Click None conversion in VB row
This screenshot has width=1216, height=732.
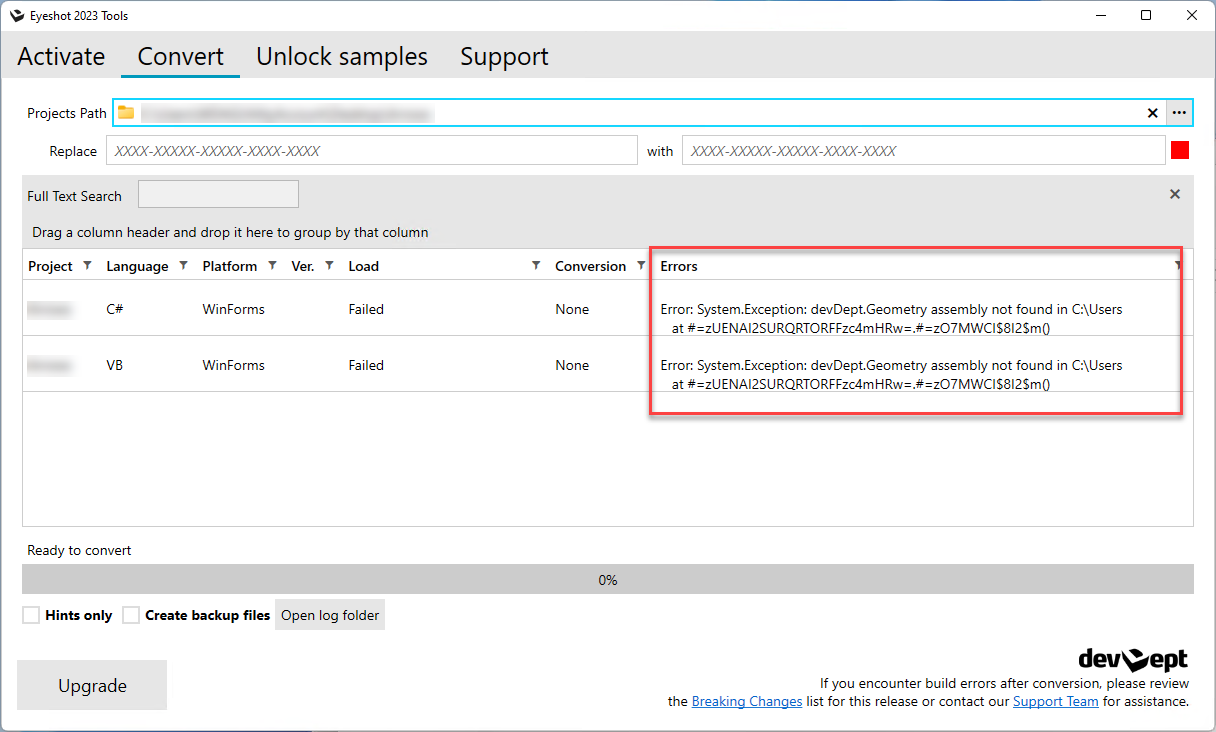click(x=572, y=365)
